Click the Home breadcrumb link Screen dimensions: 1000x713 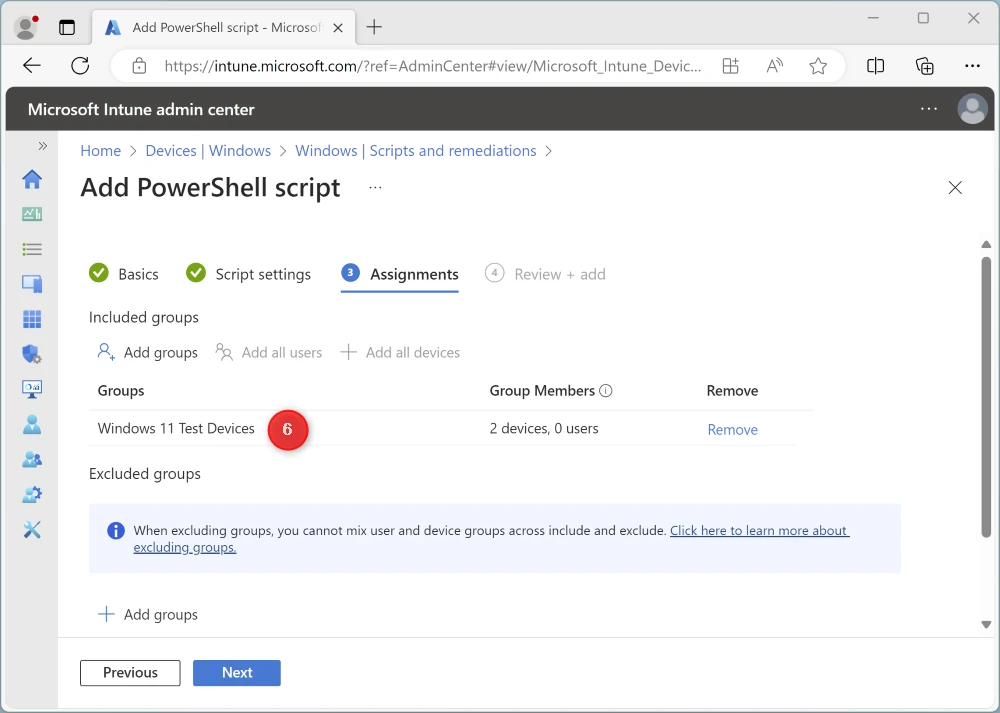pyautogui.click(x=101, y=151)
